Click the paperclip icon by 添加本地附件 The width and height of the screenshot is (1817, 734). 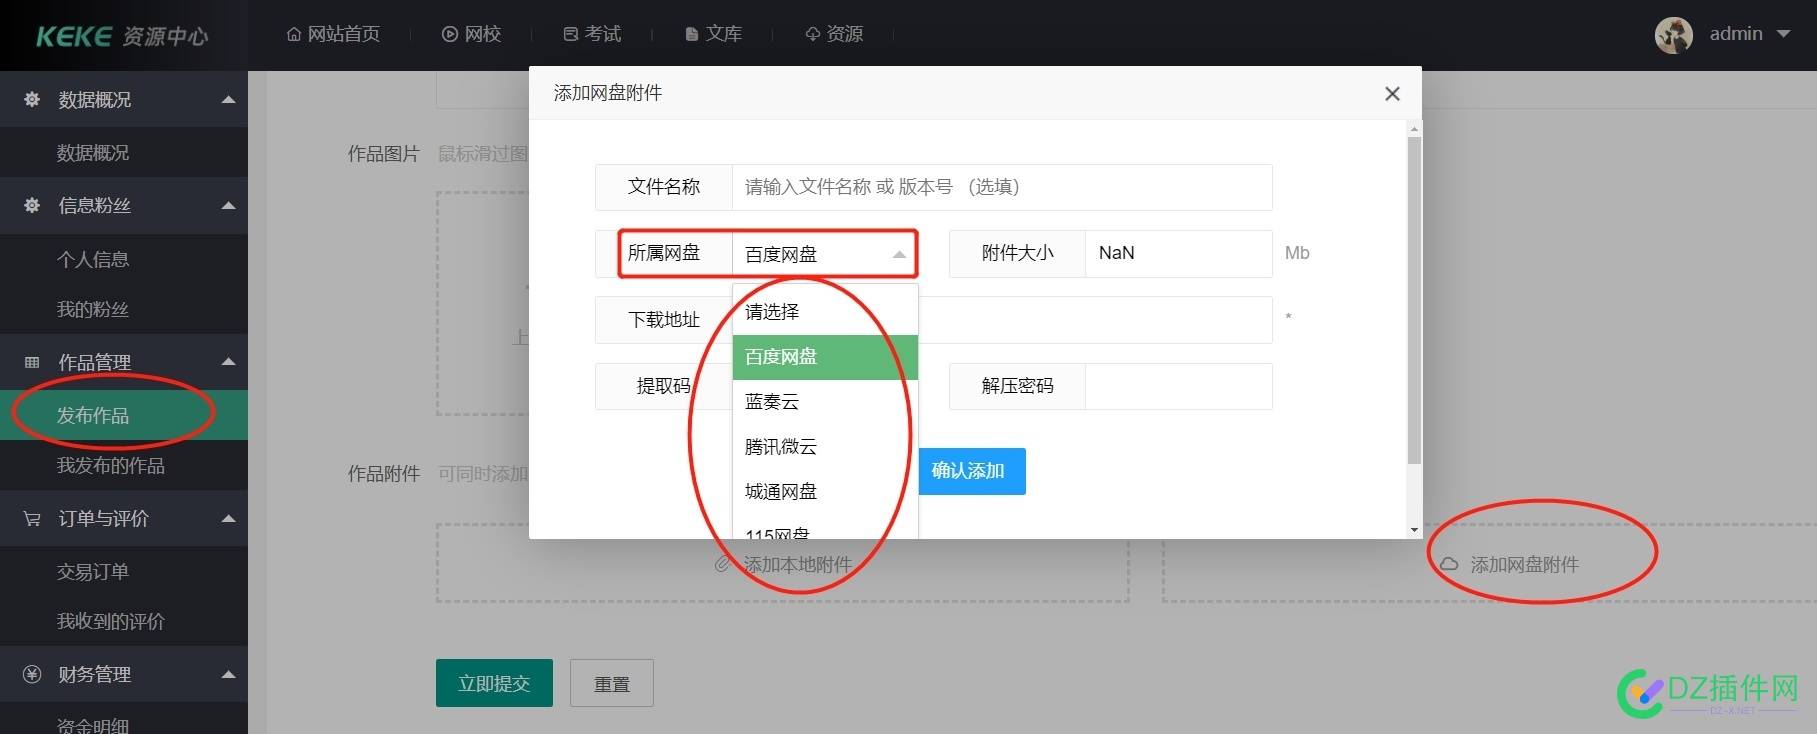pyautogui.click(x=722, y=564)
